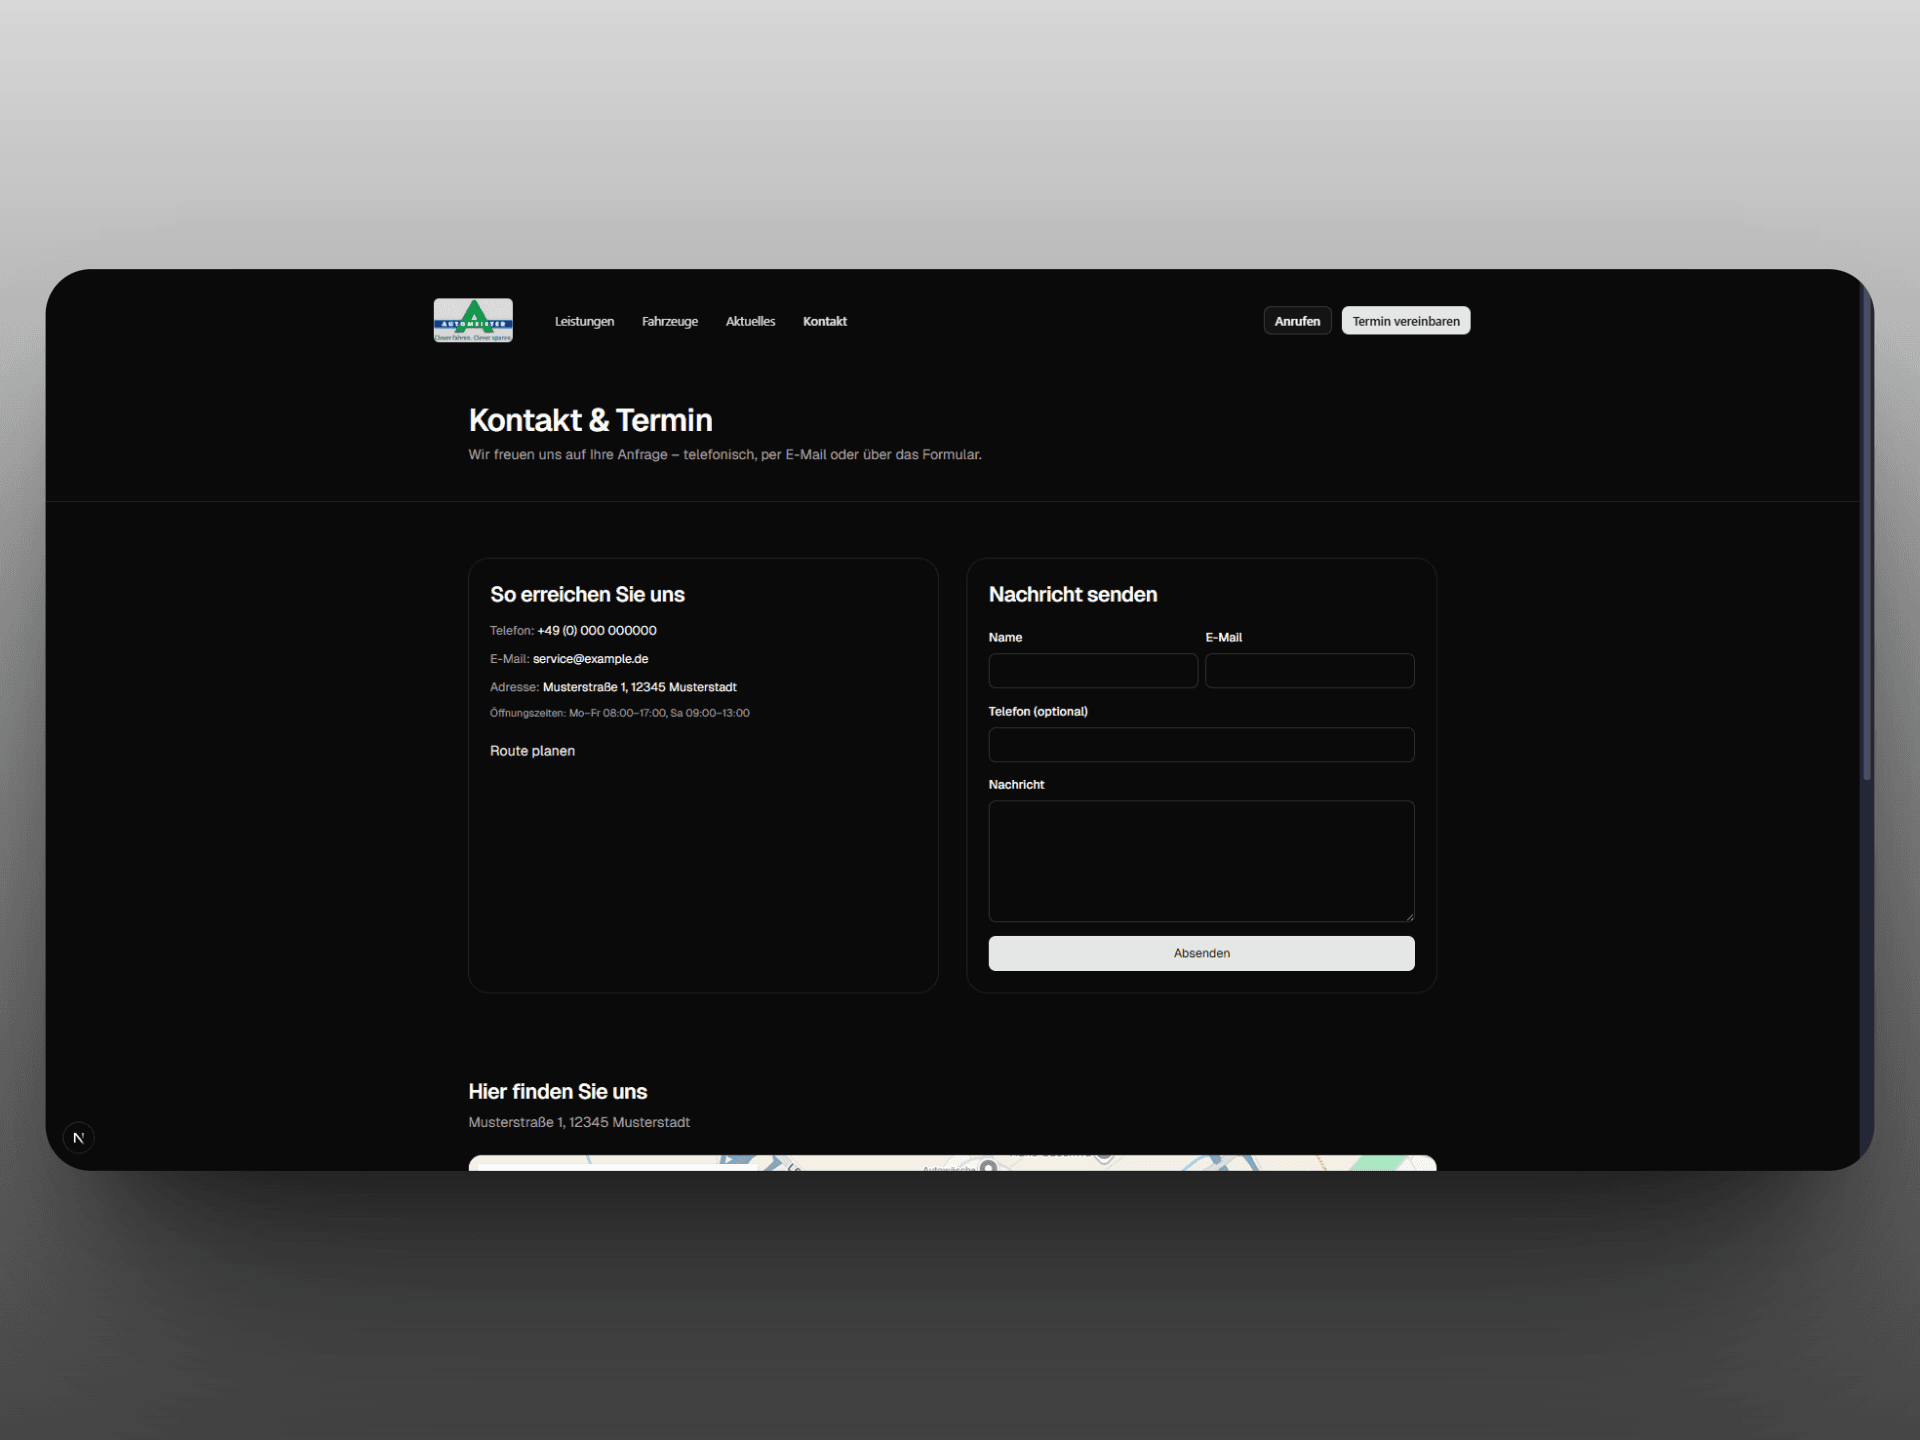The image size is (1920, 1440).
Task: Submit the form via Absenden
Action: tap(1201, 953)
